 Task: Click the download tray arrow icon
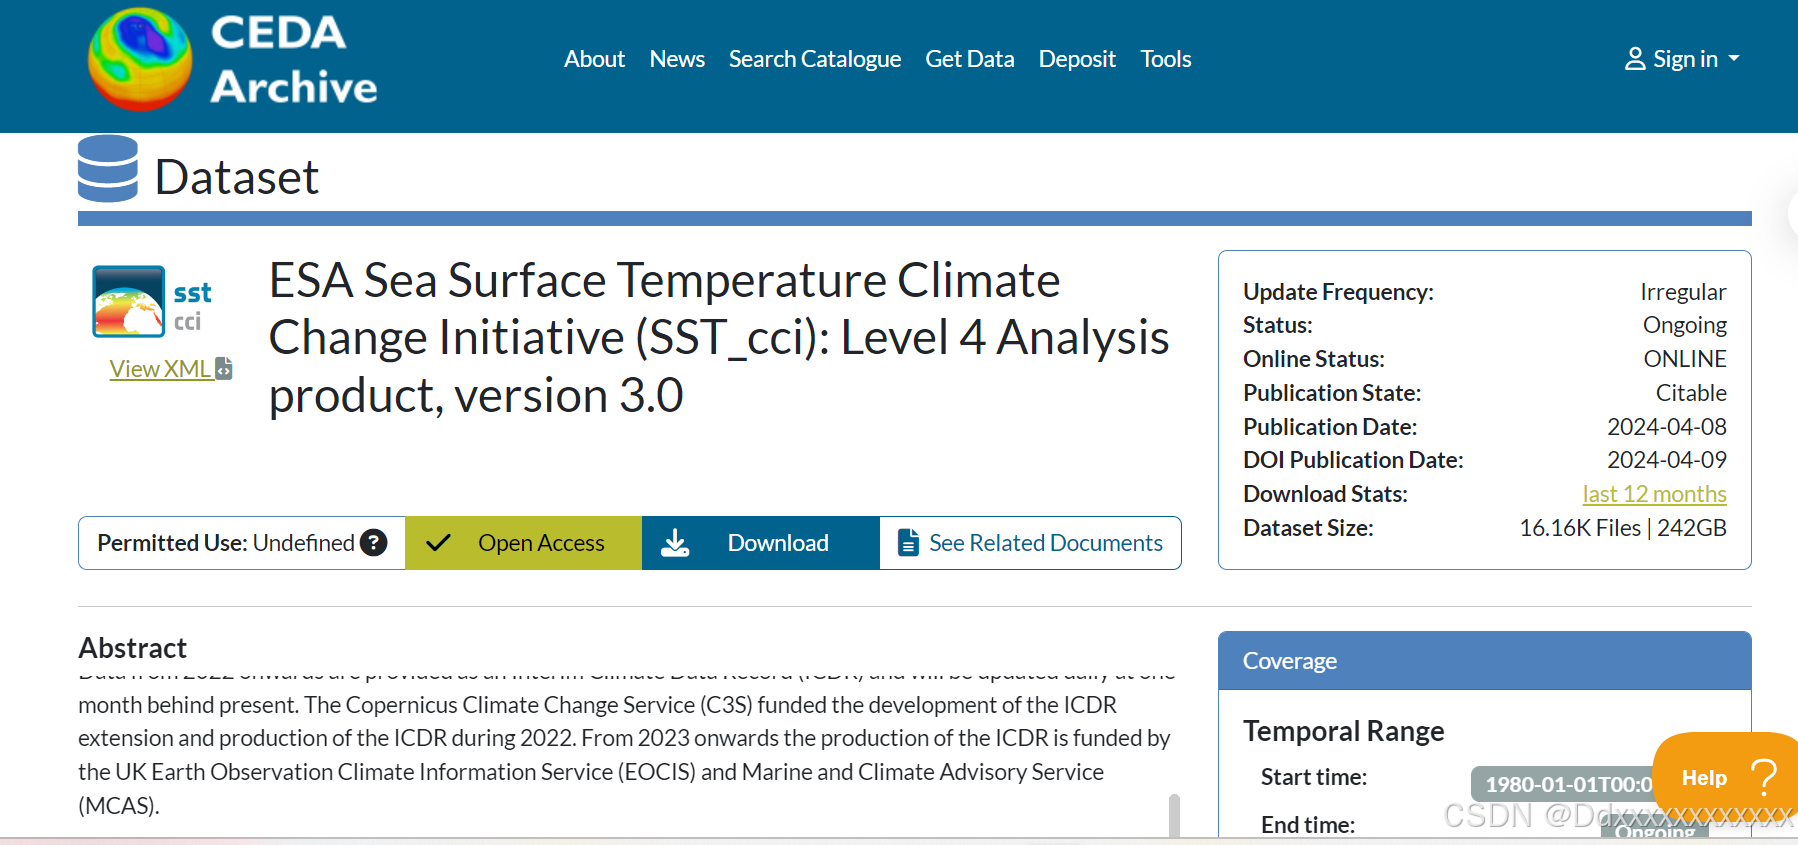pos(675,543)
